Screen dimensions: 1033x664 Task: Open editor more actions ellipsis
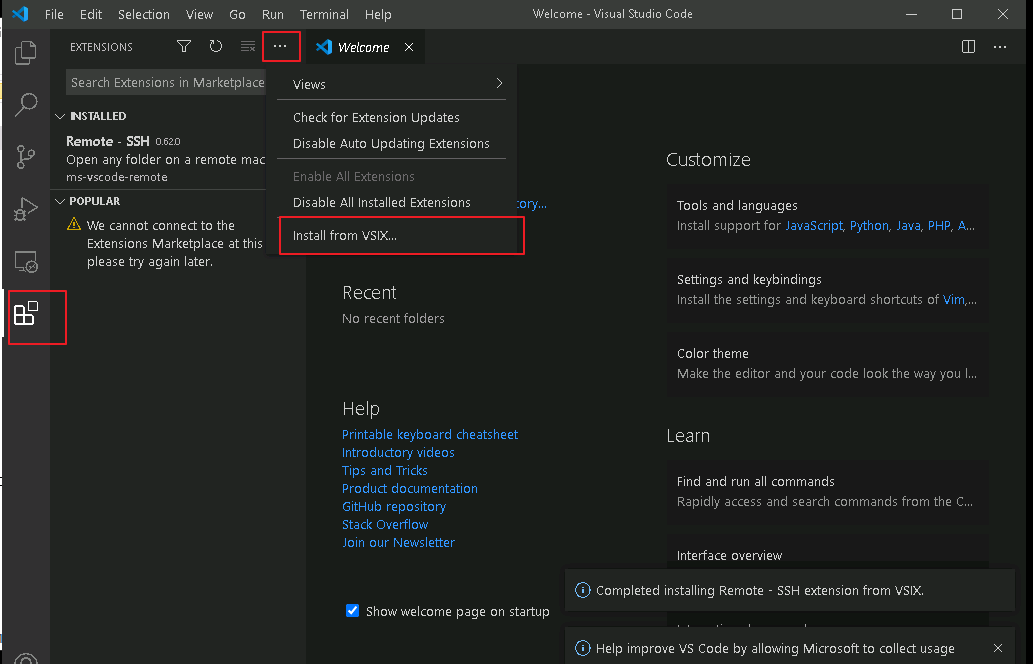coord(1000,47)
